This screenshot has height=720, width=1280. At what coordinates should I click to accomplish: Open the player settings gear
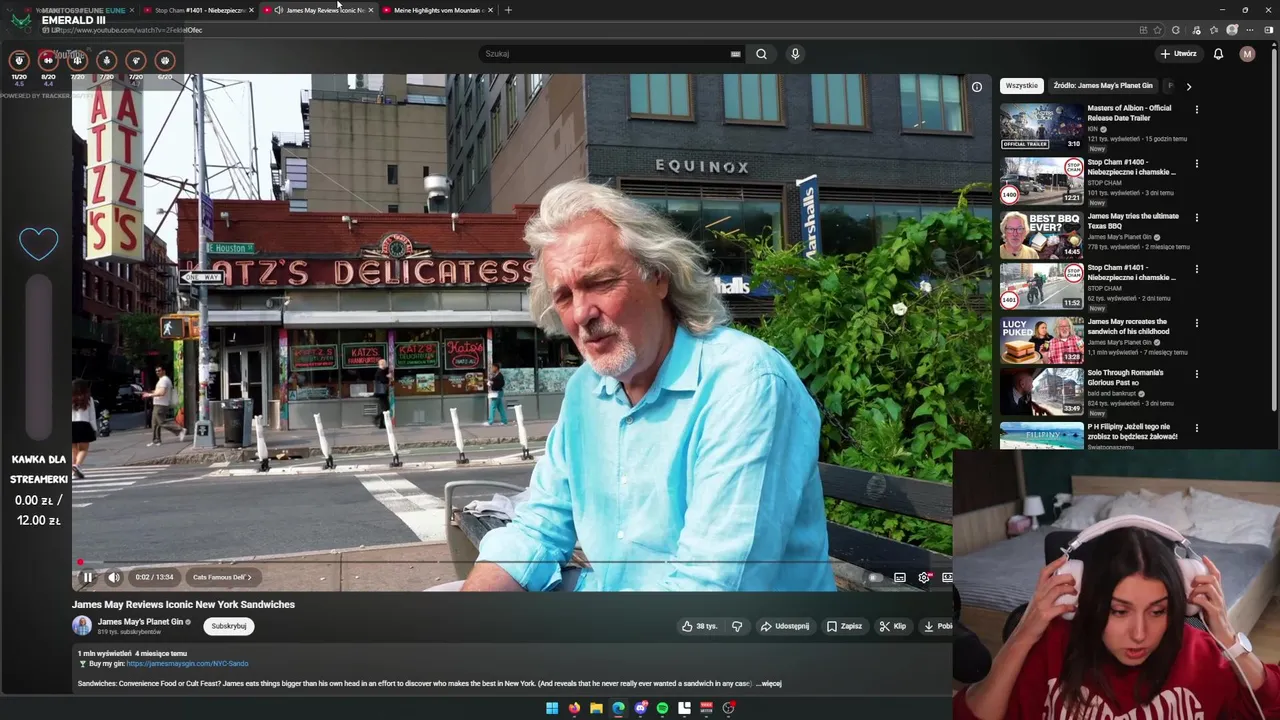(924, 577)
